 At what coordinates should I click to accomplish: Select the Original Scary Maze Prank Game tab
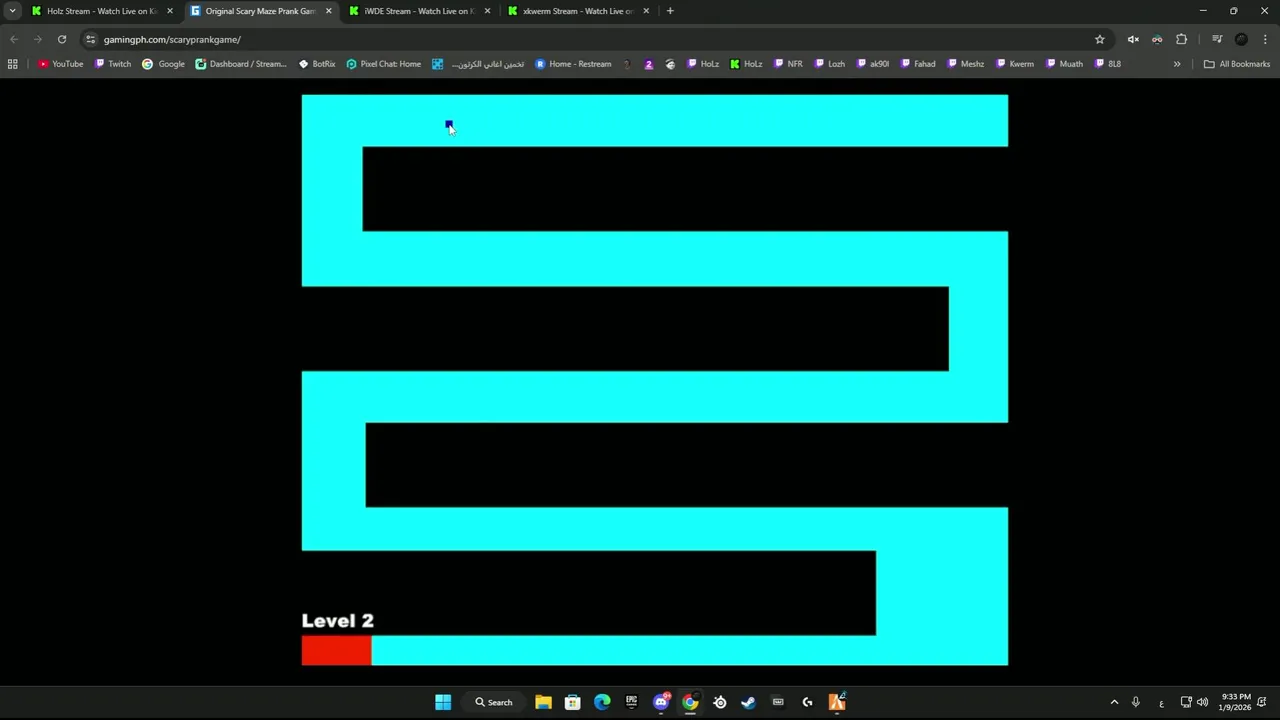262,11
